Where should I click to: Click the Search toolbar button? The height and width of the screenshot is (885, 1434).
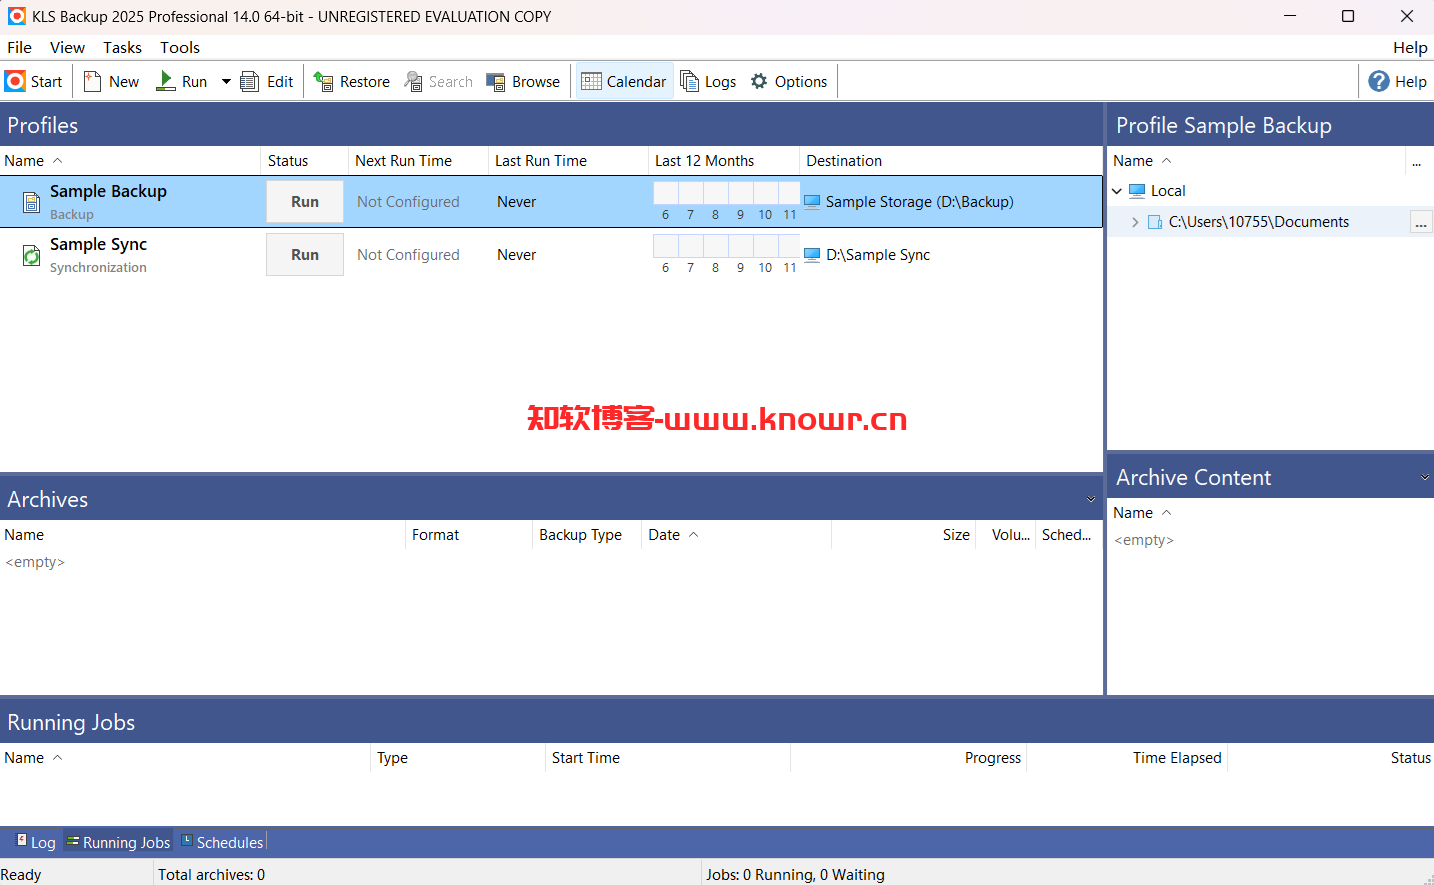(439, 82)
